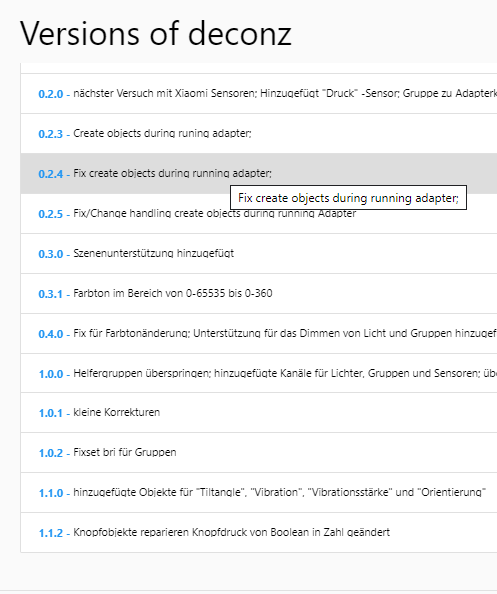Click 'Create objects during runing adapter' text
Screen dimensions: 497x594
click(162, 133)
